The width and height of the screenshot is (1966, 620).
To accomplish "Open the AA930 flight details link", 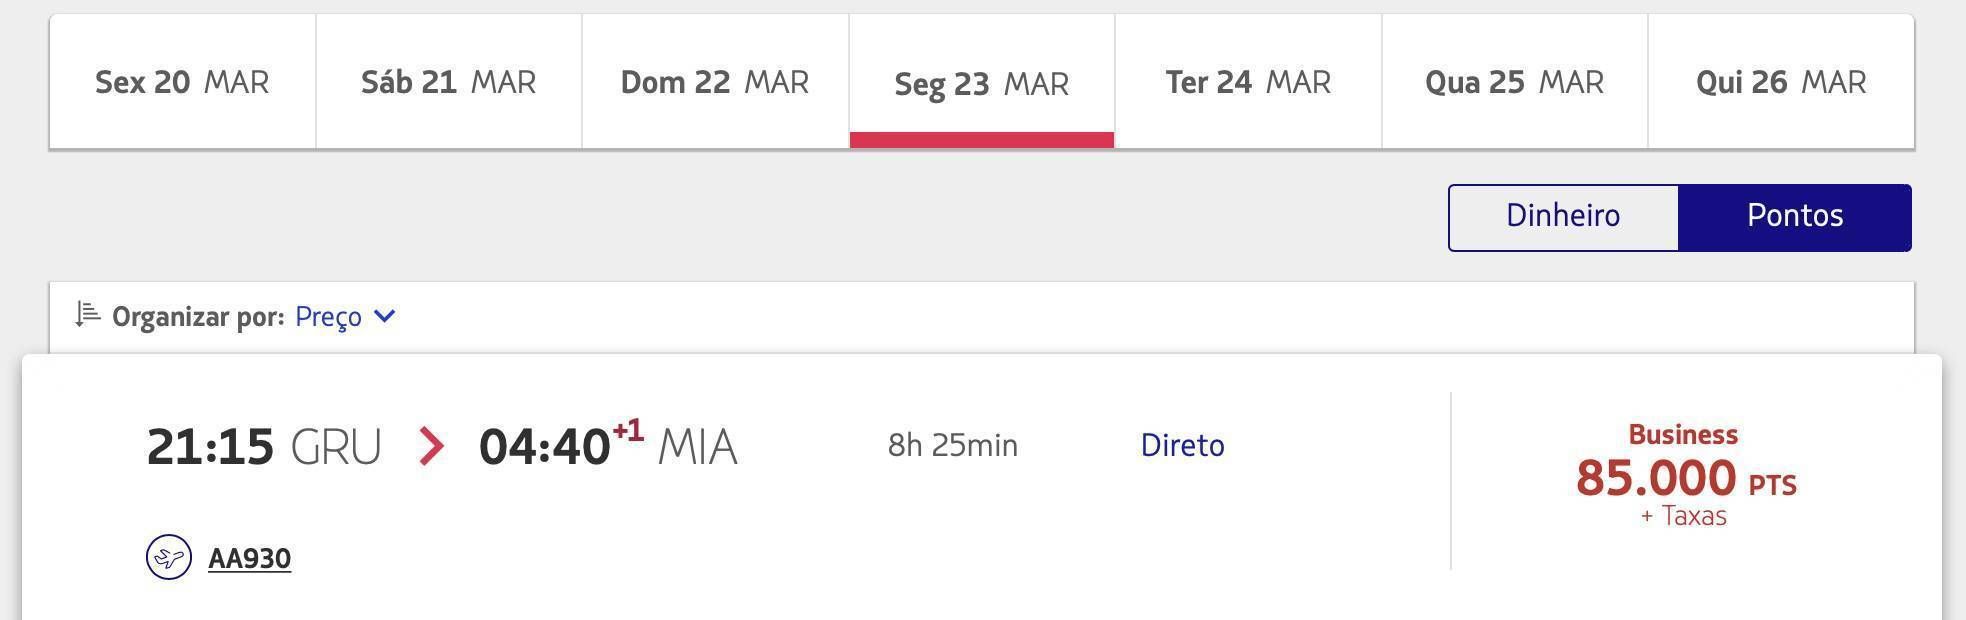I will (x=249, y=558).
